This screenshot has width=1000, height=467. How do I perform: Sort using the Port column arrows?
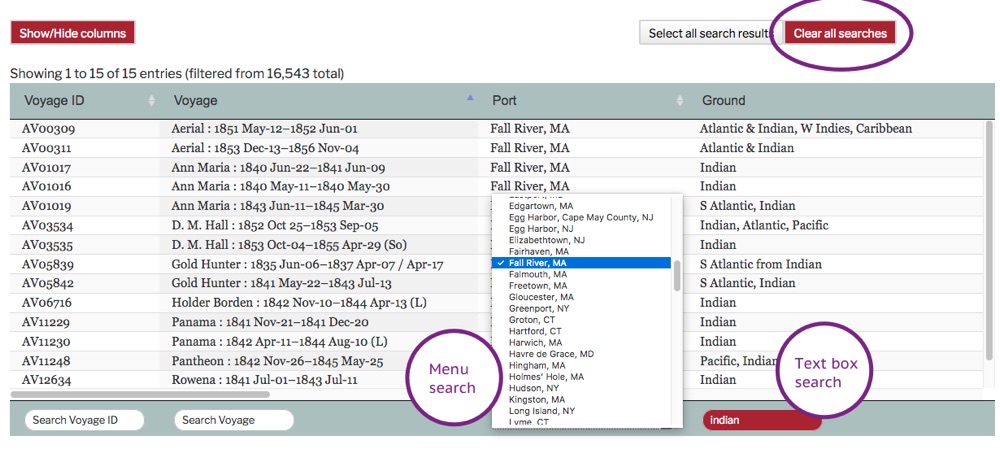[x=679, y=101]
